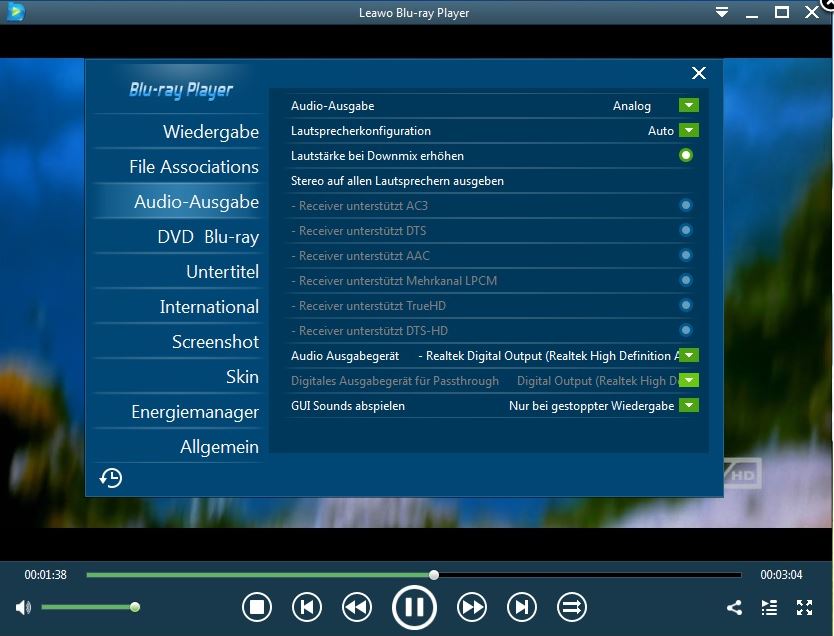This screenshot has height=636, width=834.
Task: Toggle Receiver unterstützt TrueHD
Action: [686, 305]
